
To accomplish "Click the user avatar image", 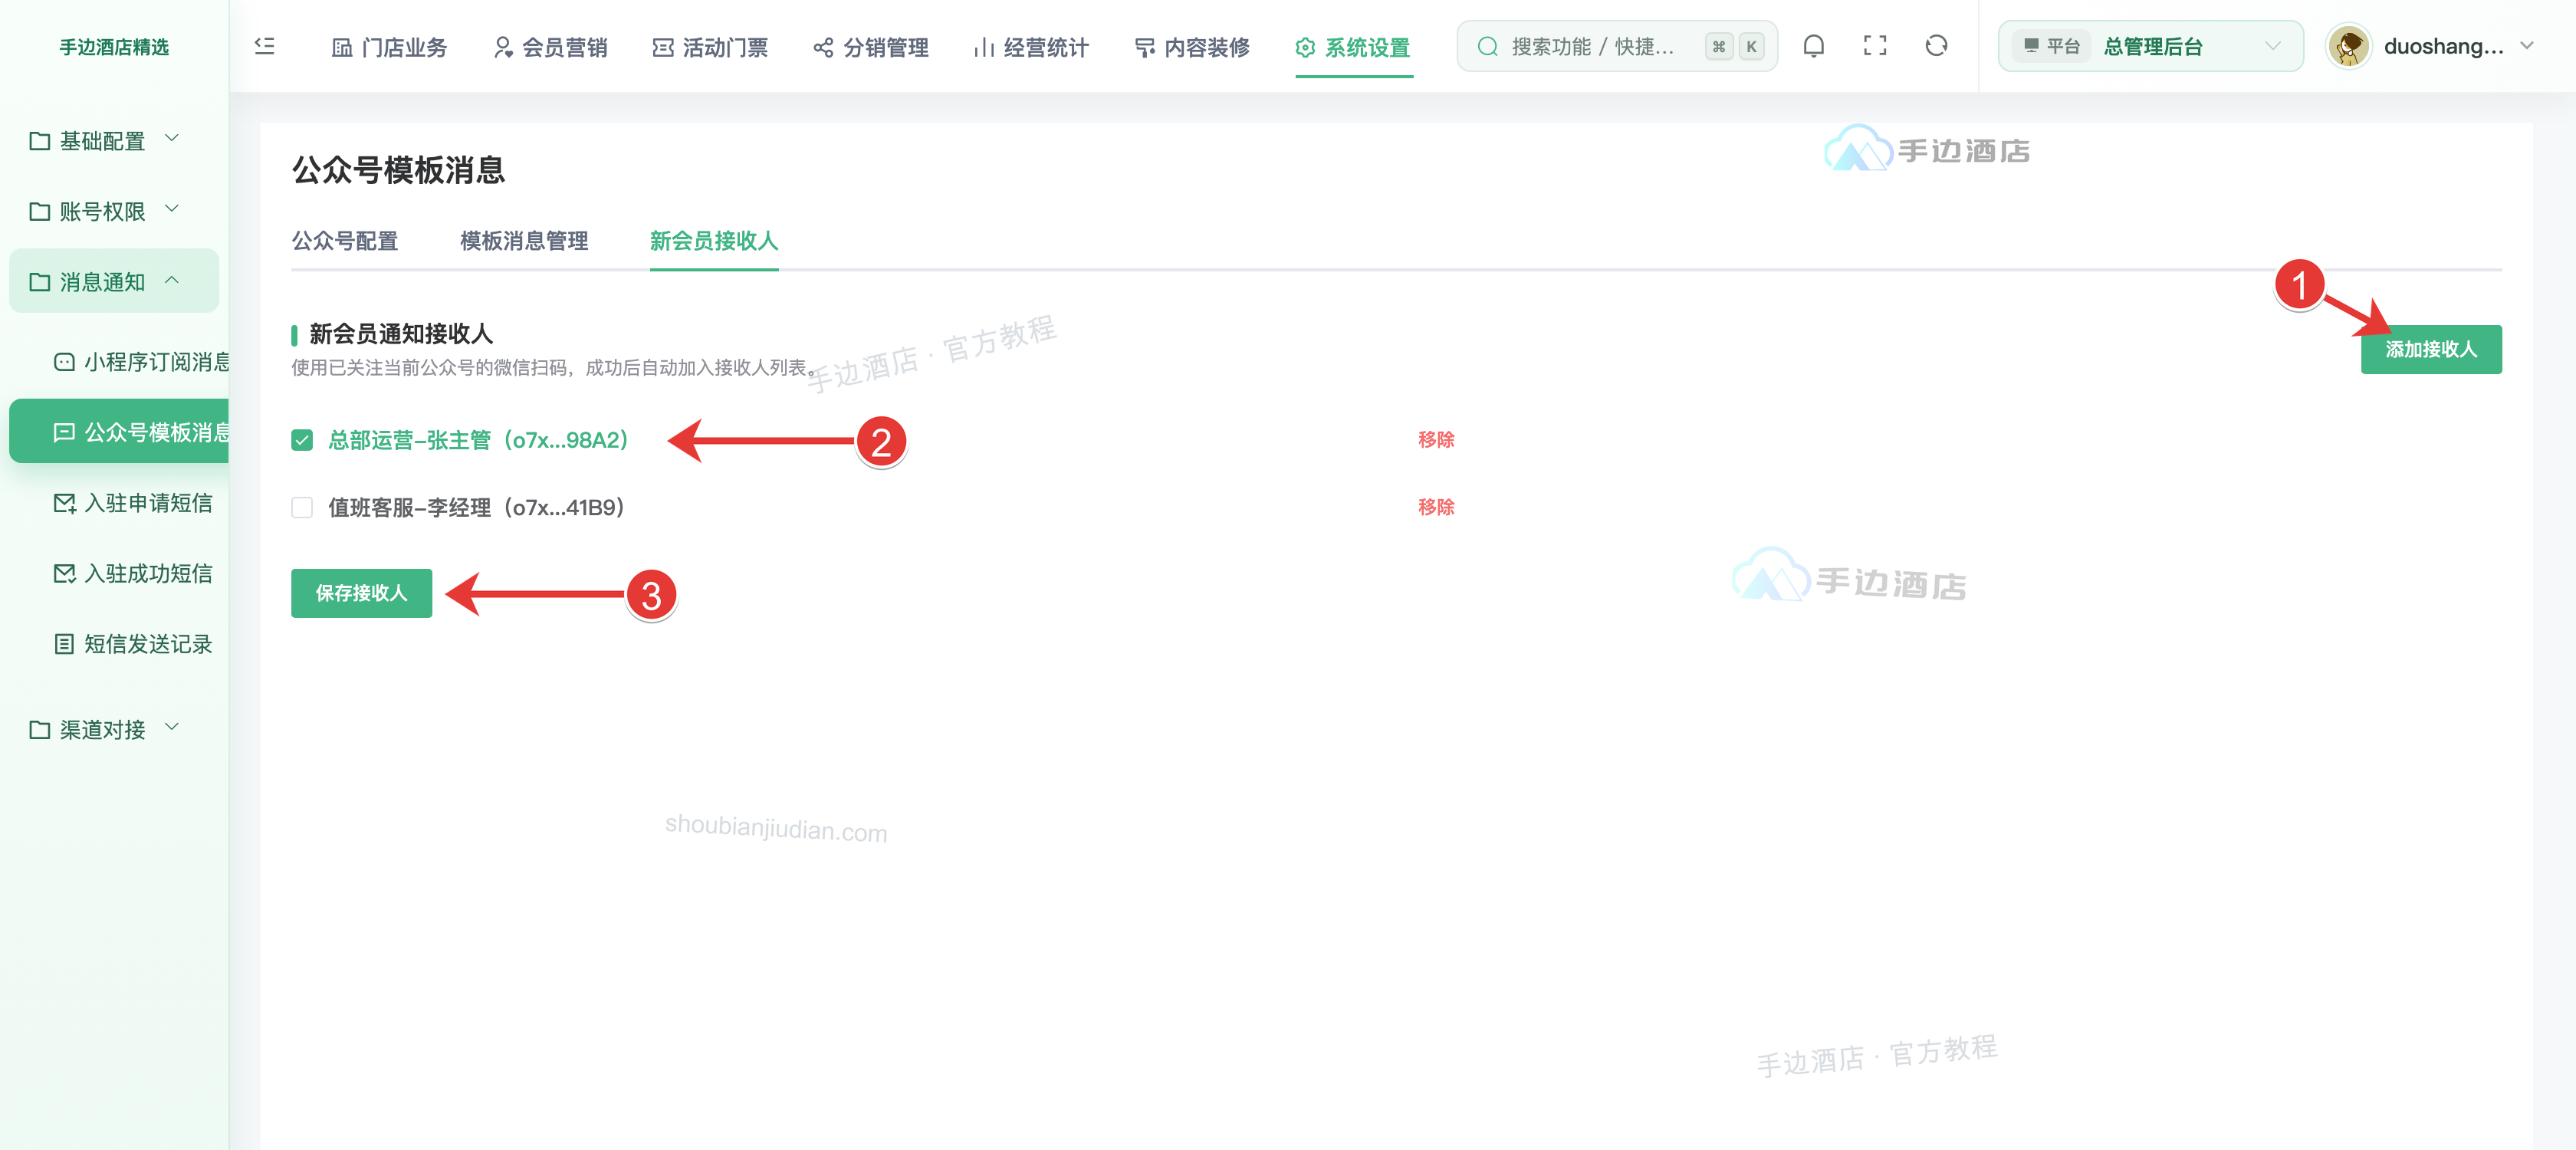I will [2348, 46].
